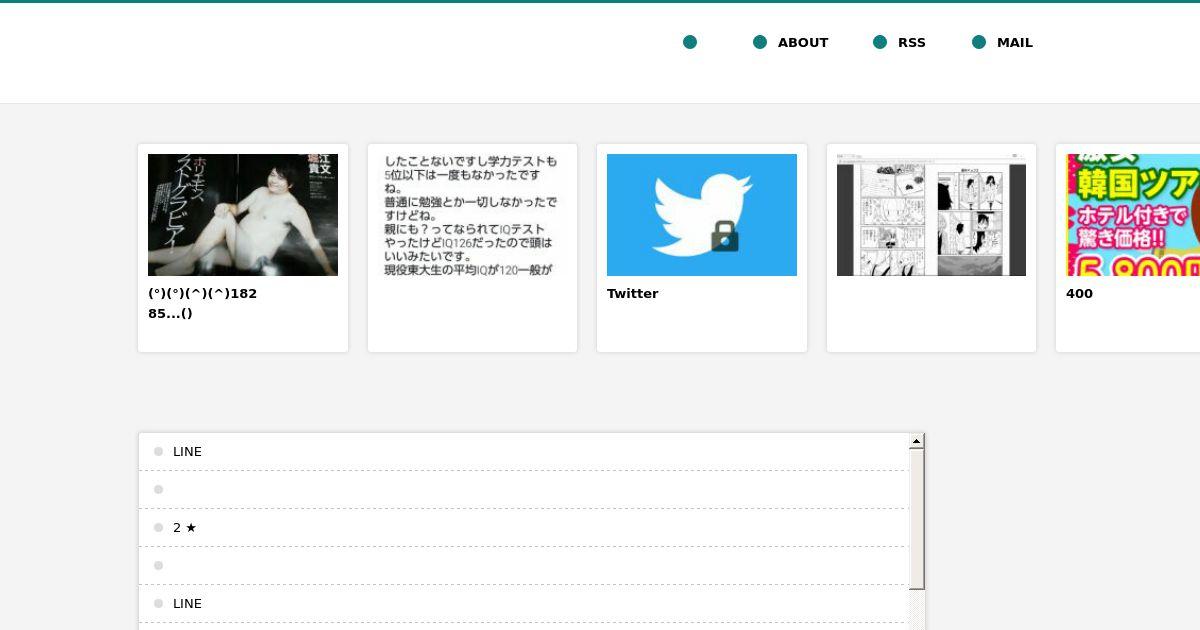Click the Twitter card title

(632, 293)
